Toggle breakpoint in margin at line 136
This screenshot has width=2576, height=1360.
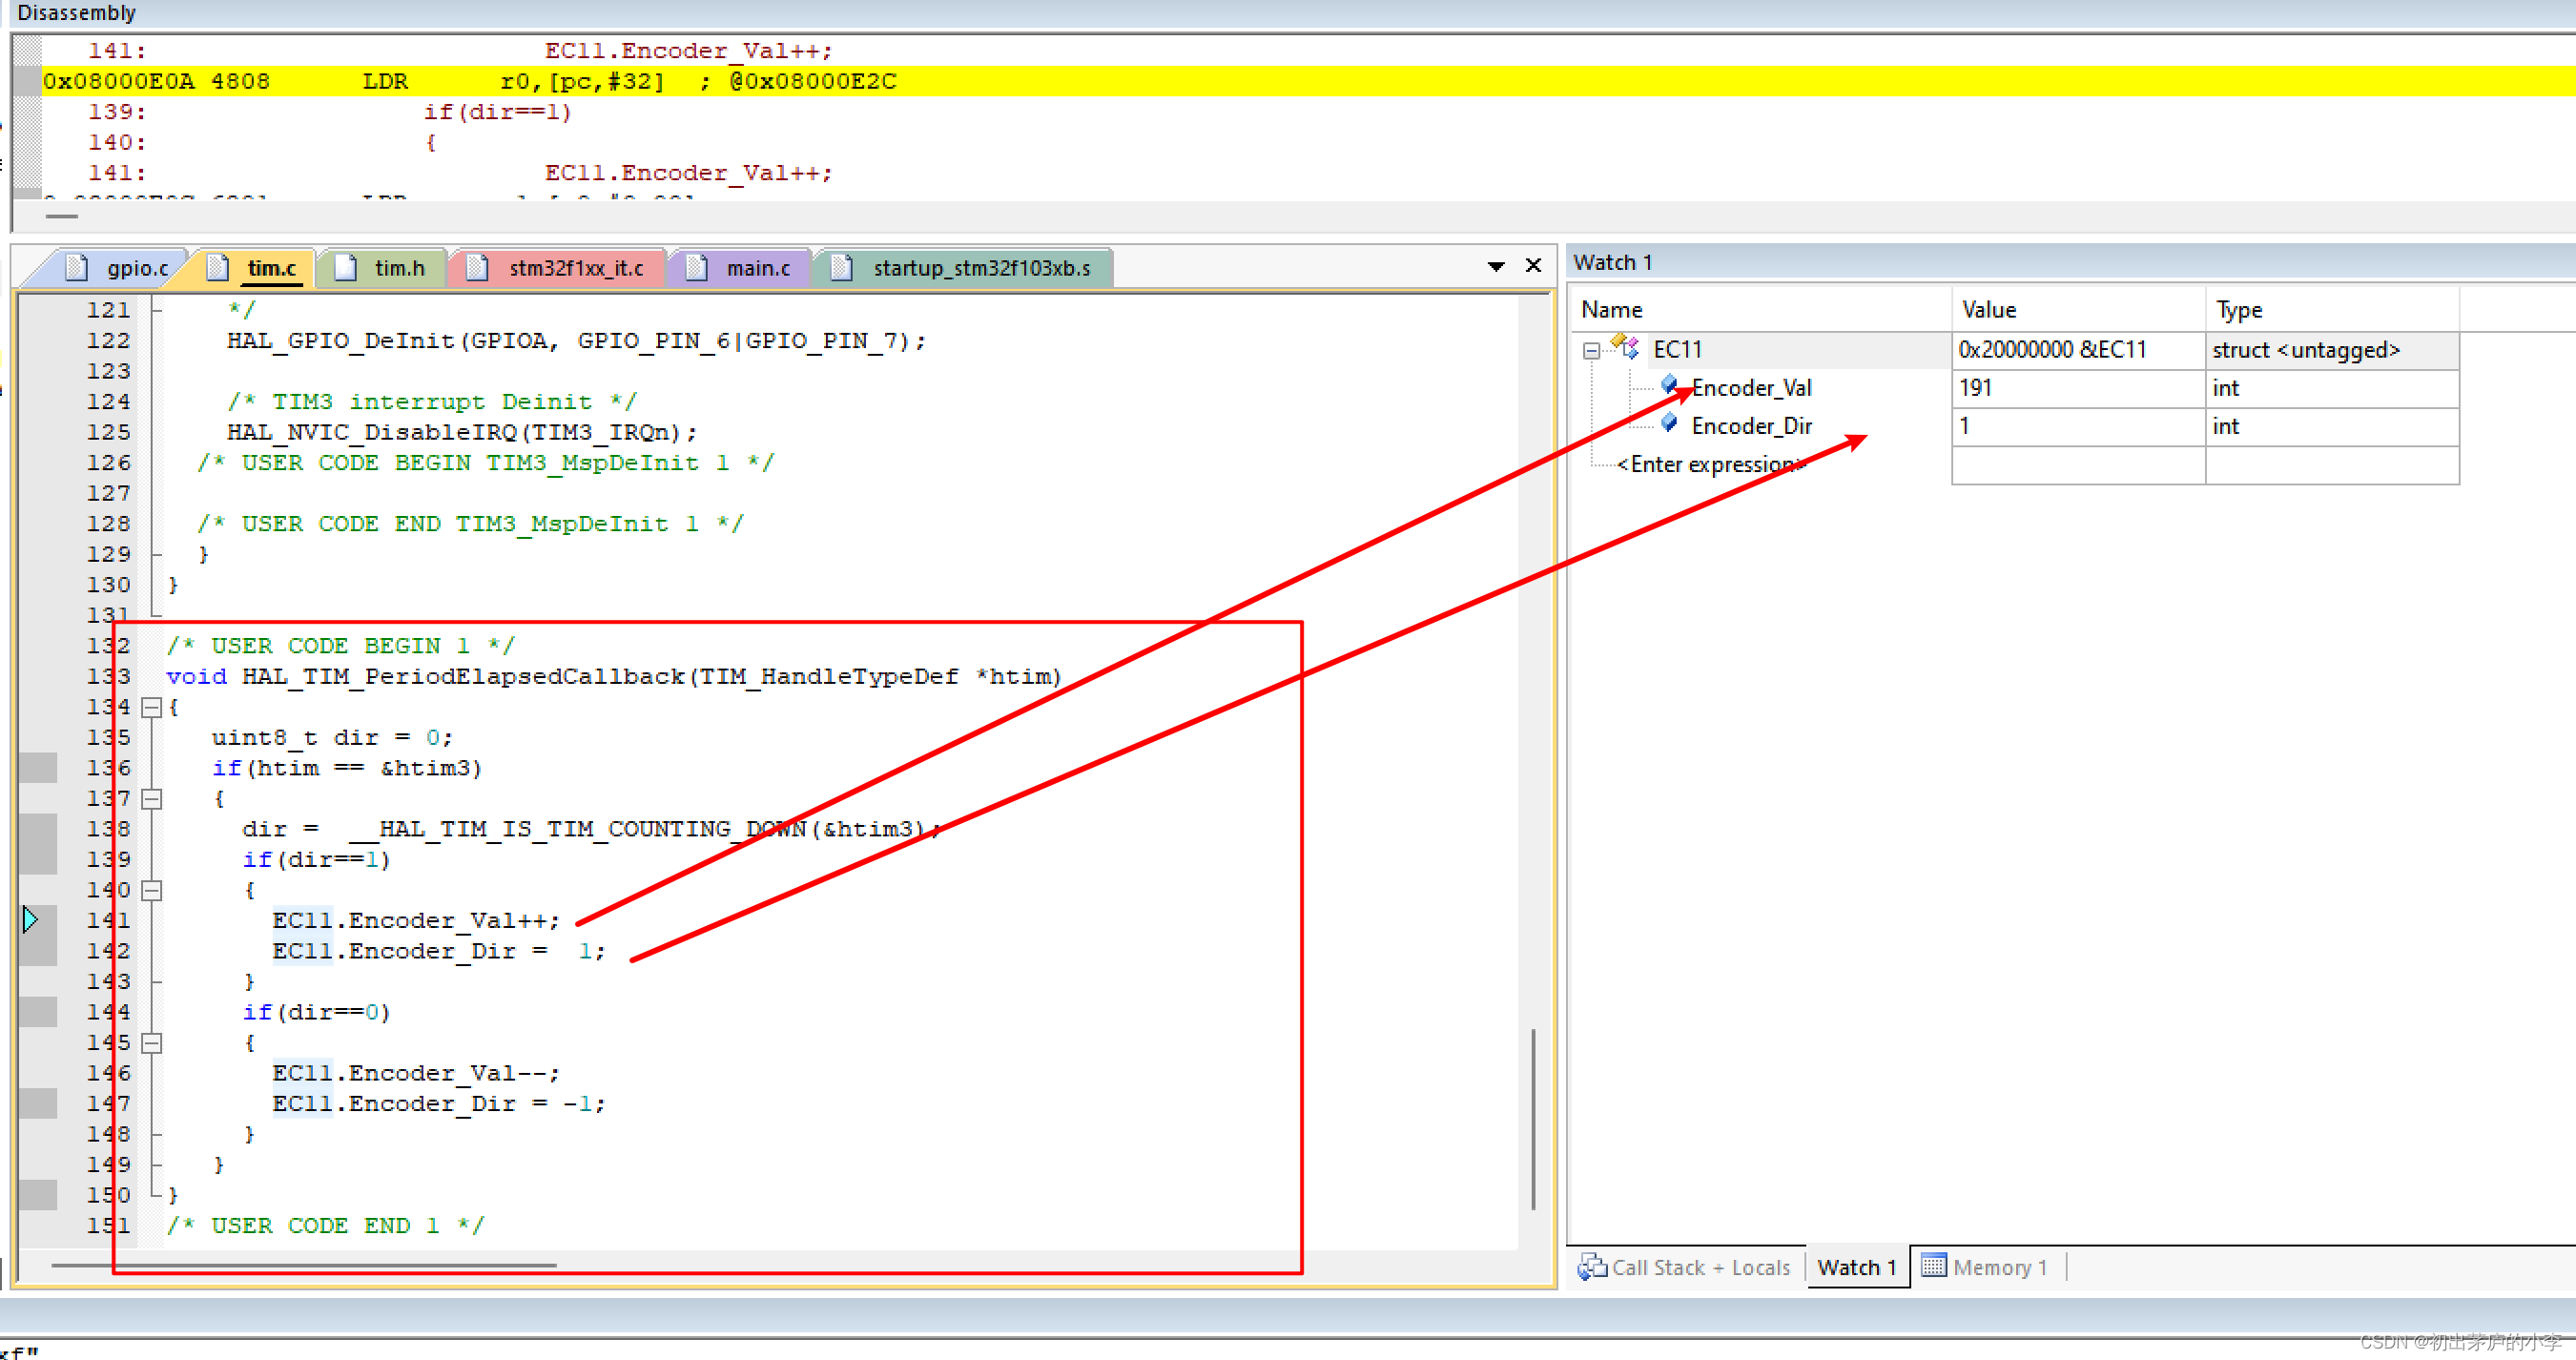coord(38,768)
